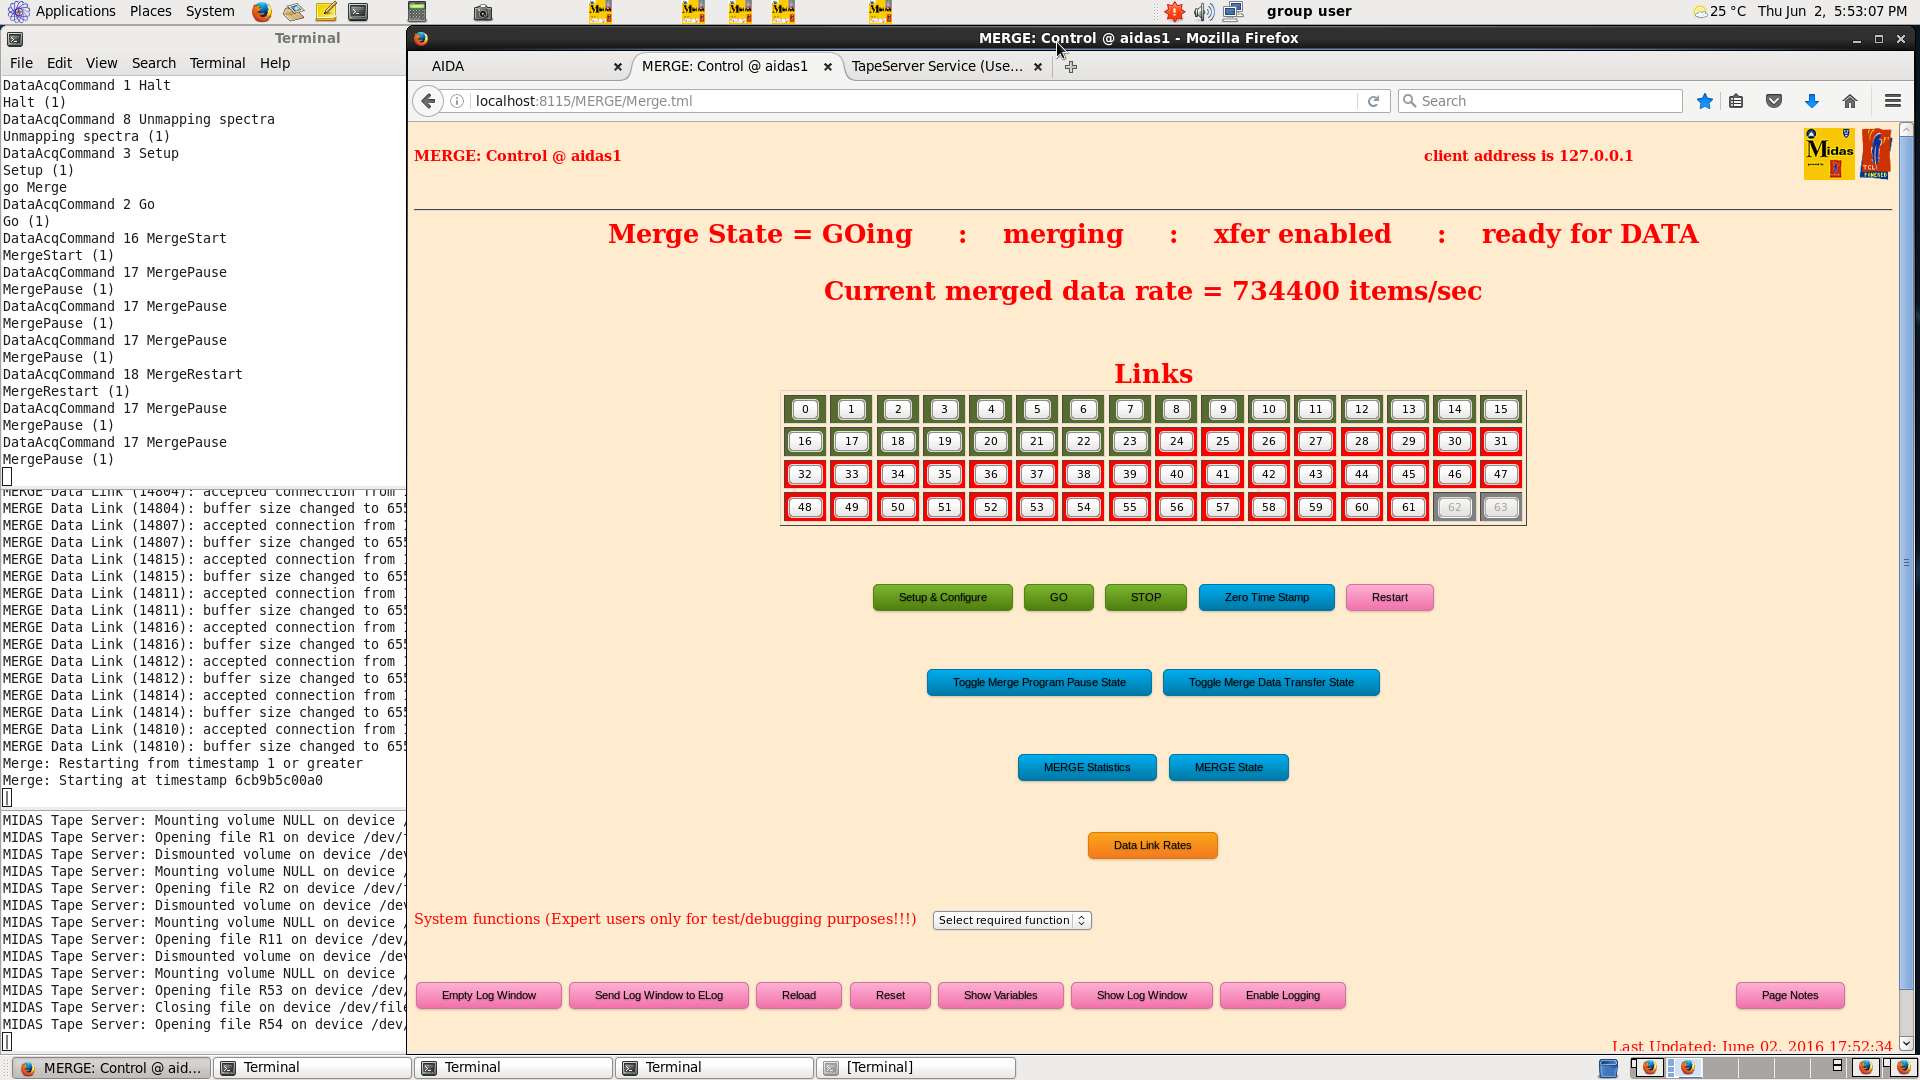Click the trash icon in bottom panel
Viewport: 1920px width, 1080px height.
click(x=1608, y=1068)
